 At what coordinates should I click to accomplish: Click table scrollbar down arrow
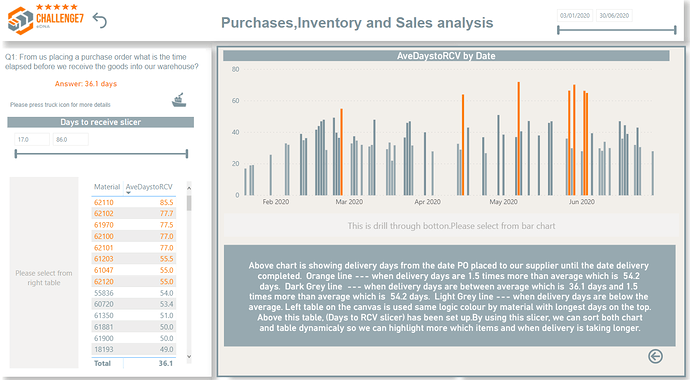pos(189,357)
